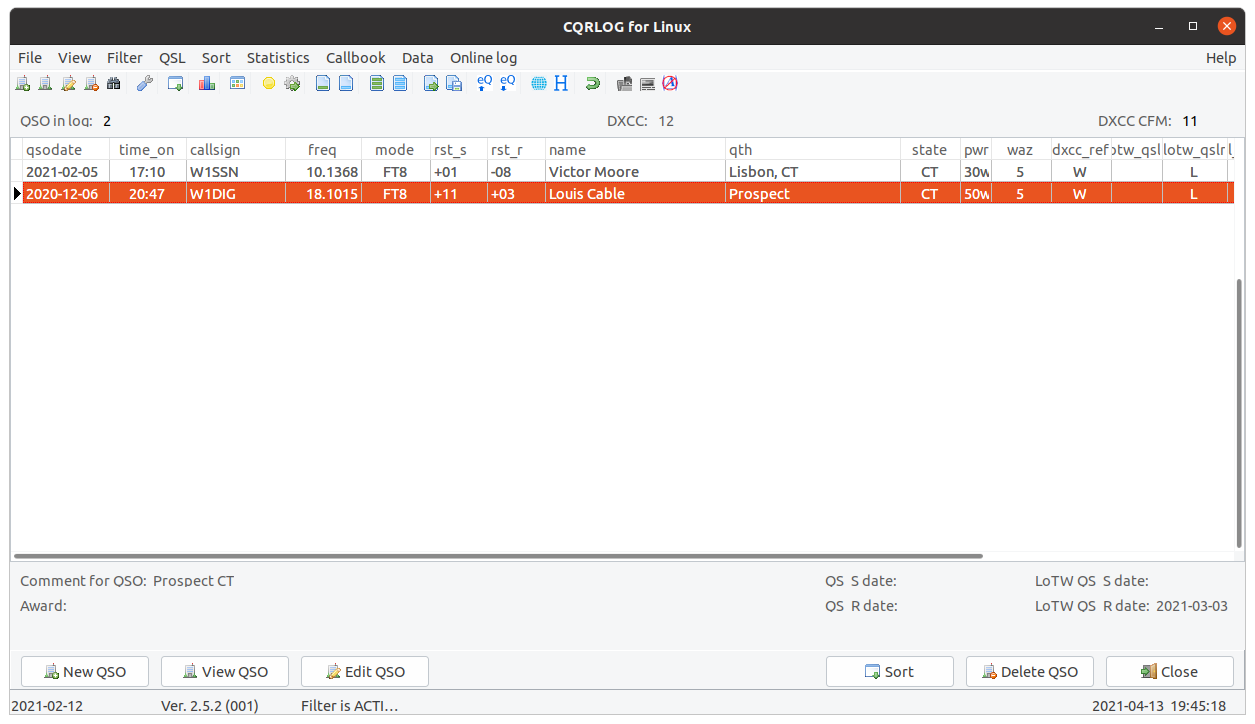This screenshot has height=724, width=1255.
Task: Click the callsign column header
Action: tap(235, 150)
